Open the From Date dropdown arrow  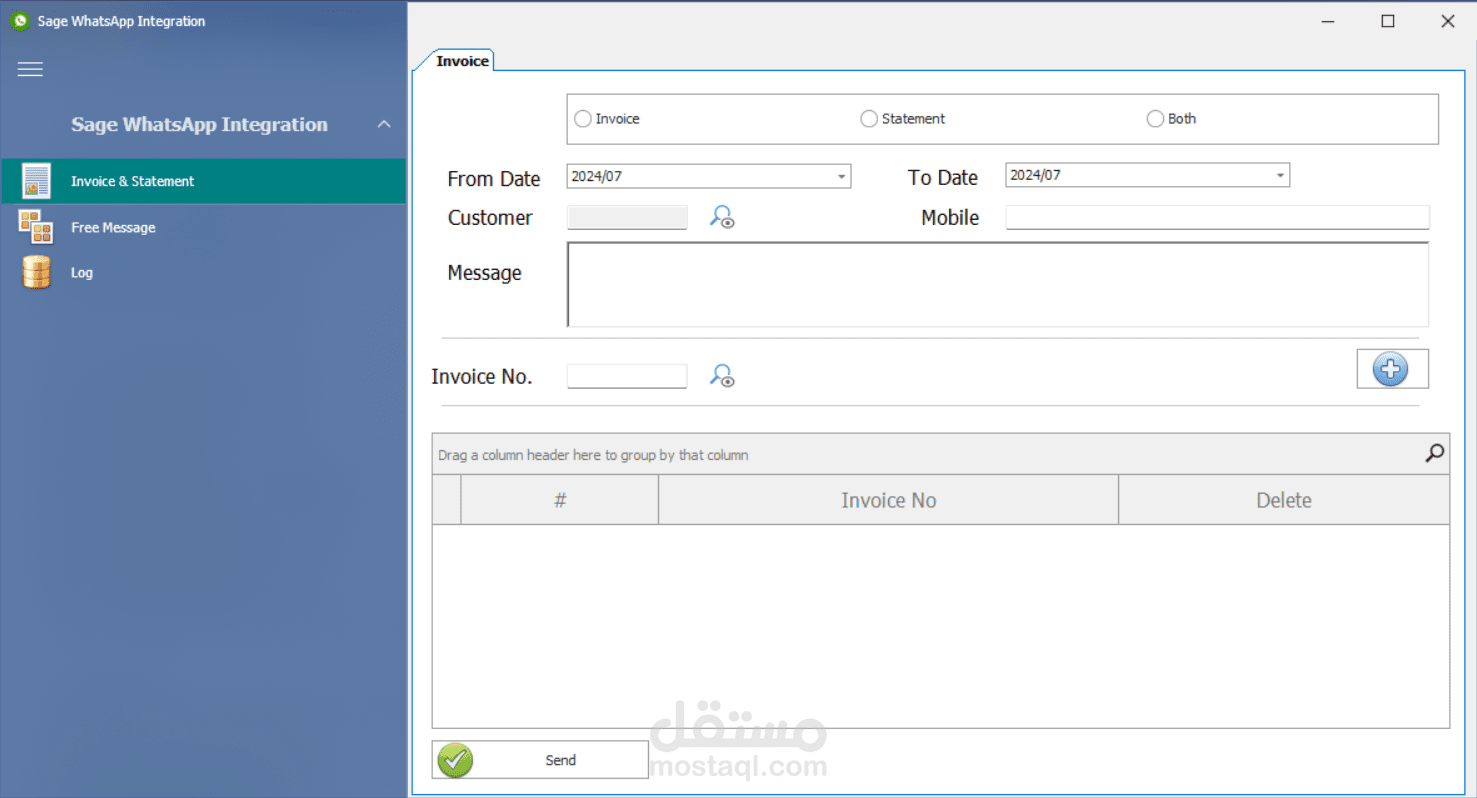point(841,177)
